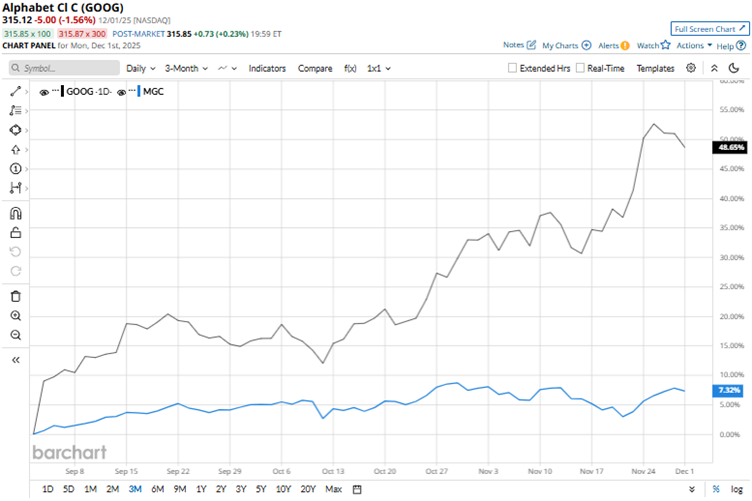
Task: Open chart settings gear
Action: 691,68
